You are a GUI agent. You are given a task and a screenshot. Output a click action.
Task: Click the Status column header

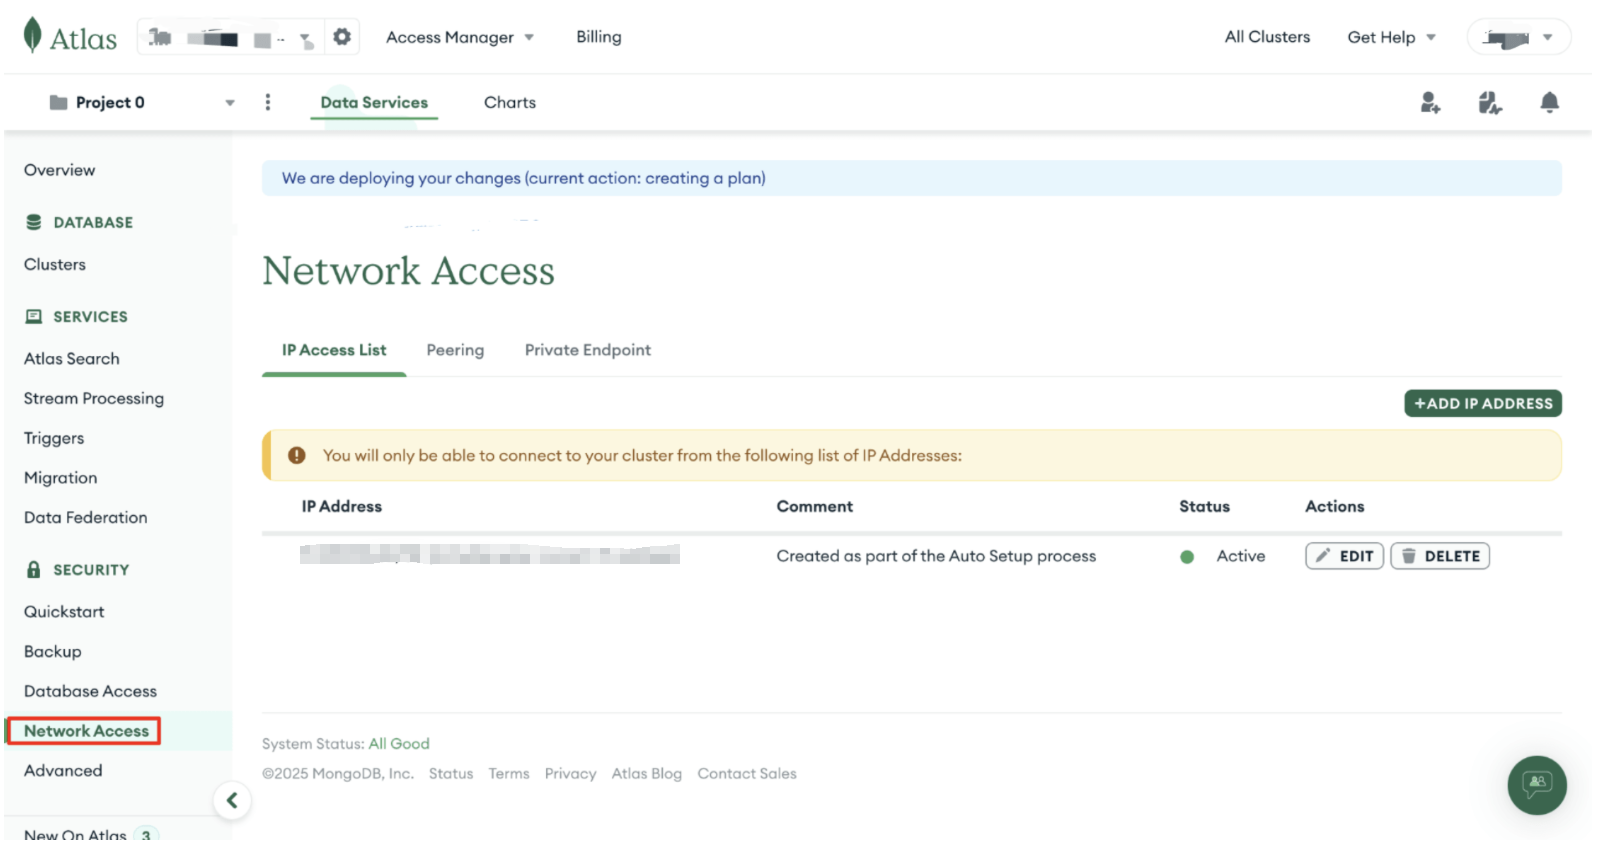[x=1204, y=507]
